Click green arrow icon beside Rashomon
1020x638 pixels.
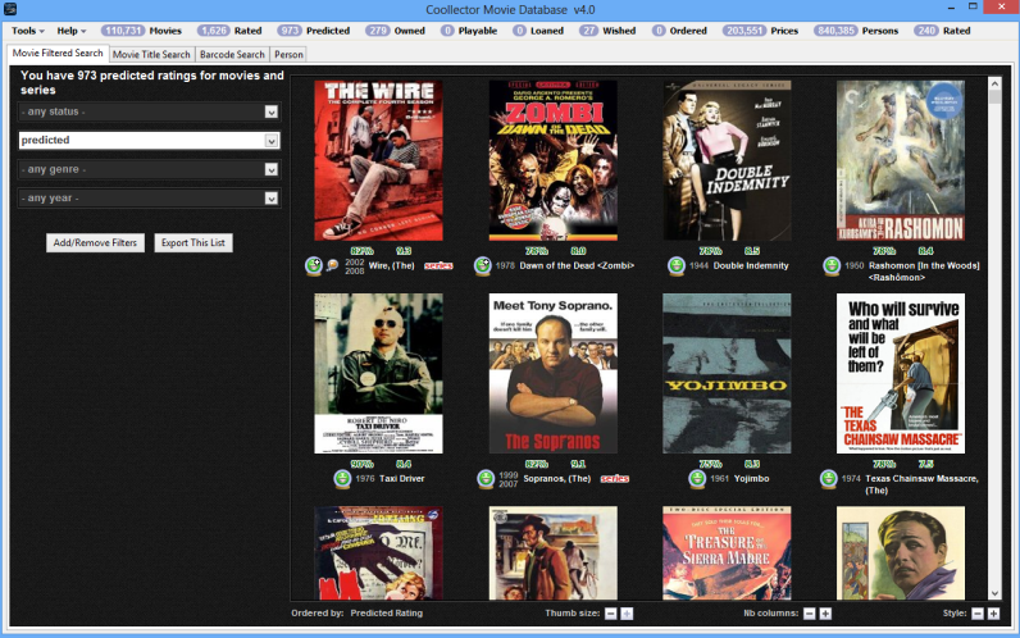tap(831, 265)
